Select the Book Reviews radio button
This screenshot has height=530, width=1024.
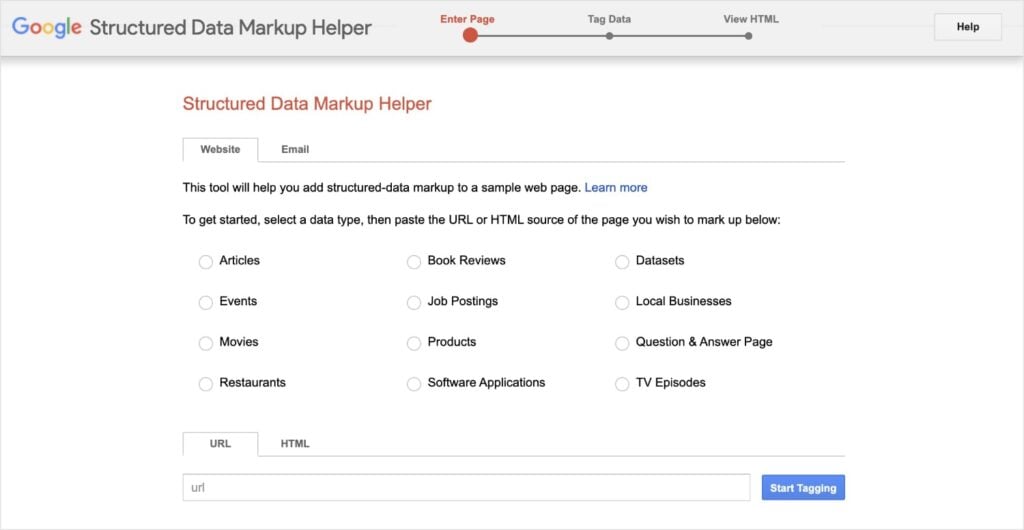tap(414, 262)
